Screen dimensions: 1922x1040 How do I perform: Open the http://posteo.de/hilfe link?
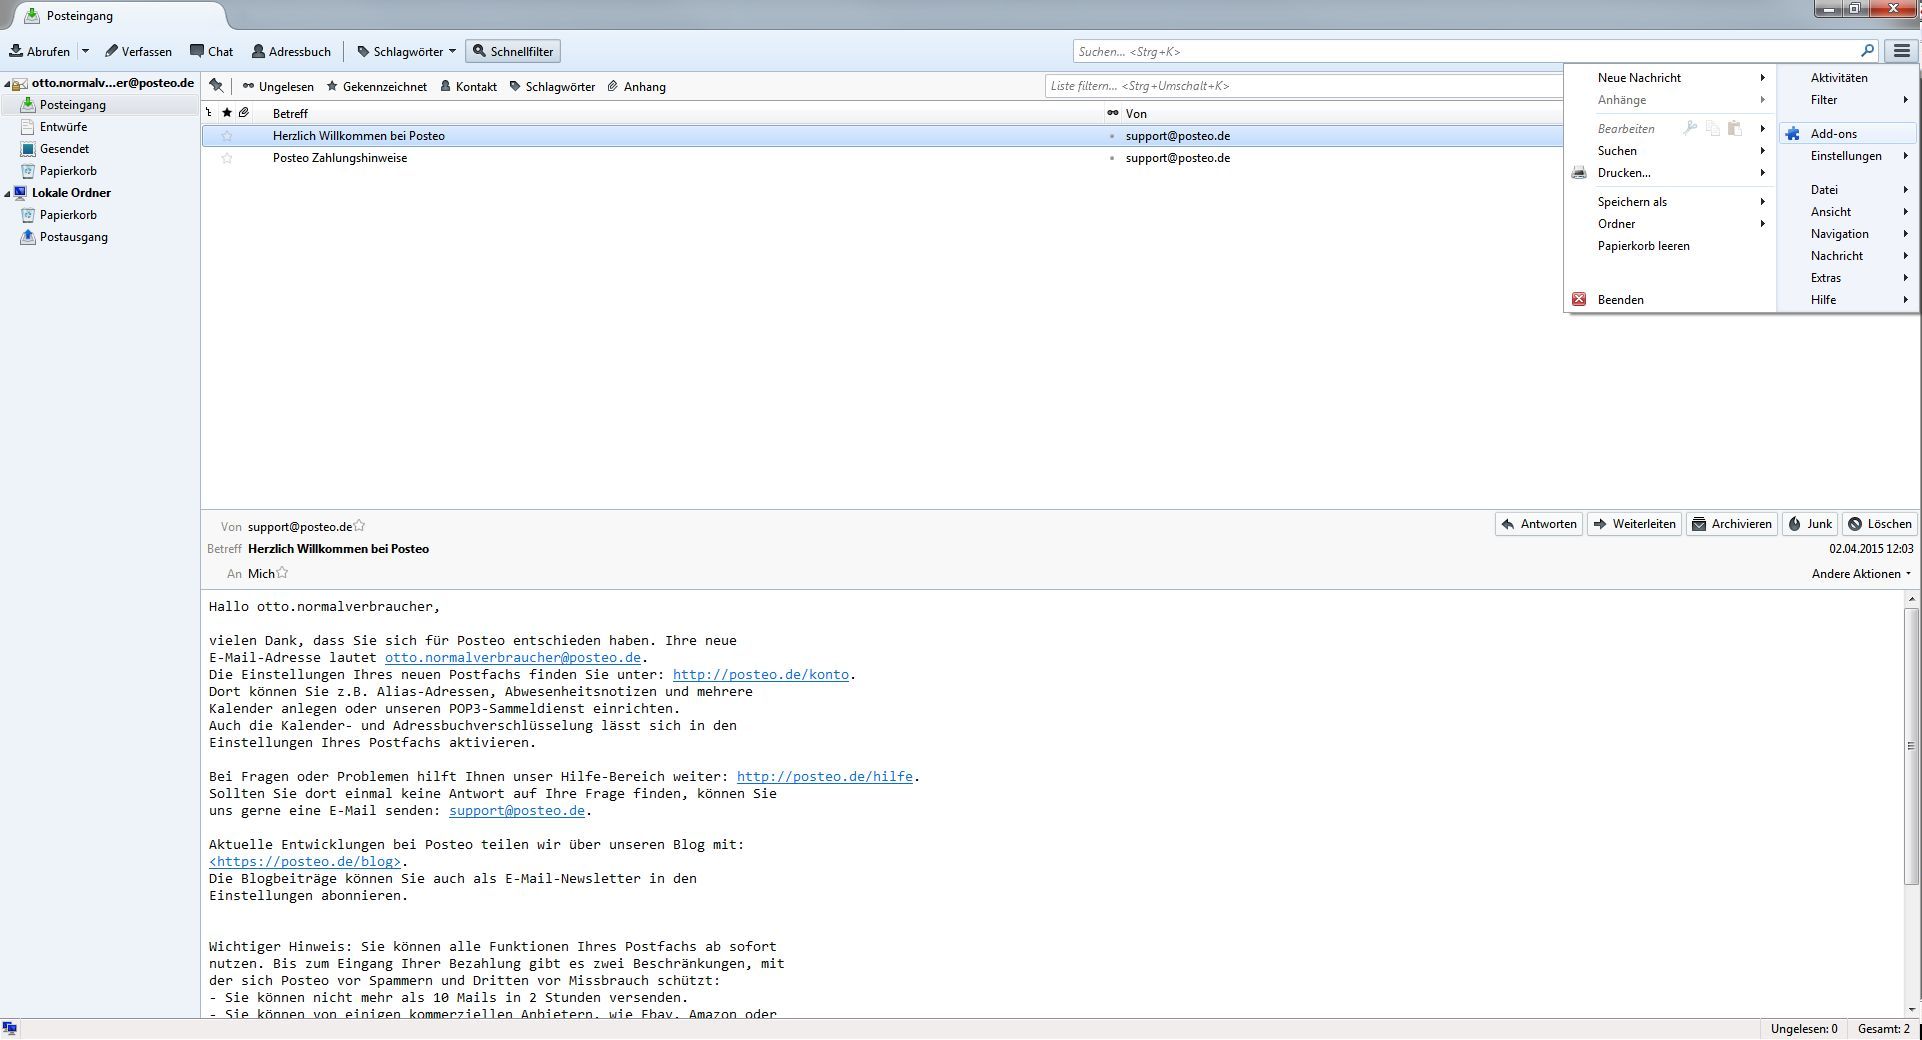[824, 777]
